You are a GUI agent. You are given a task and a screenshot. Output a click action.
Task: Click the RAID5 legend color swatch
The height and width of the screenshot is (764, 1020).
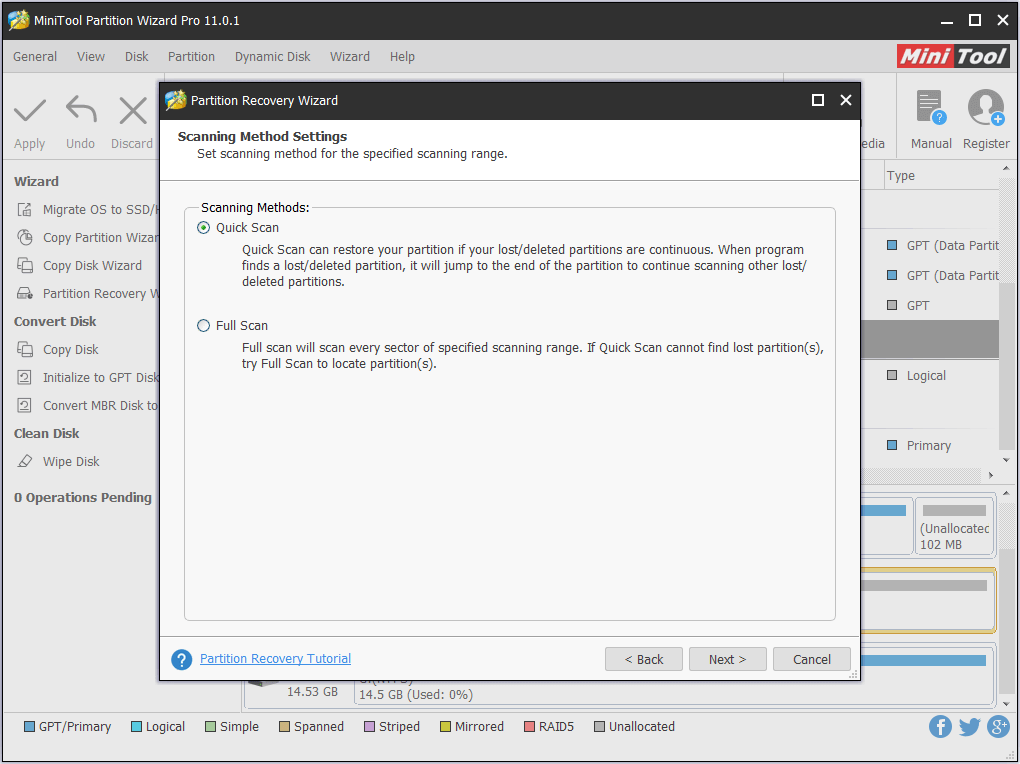click(529, 726)
